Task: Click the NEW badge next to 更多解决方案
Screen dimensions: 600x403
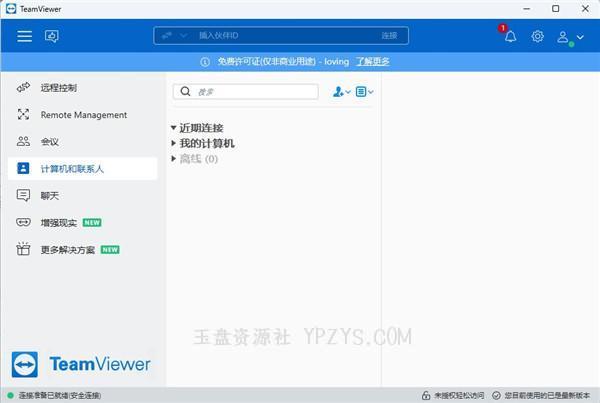Action: point(110,250)
